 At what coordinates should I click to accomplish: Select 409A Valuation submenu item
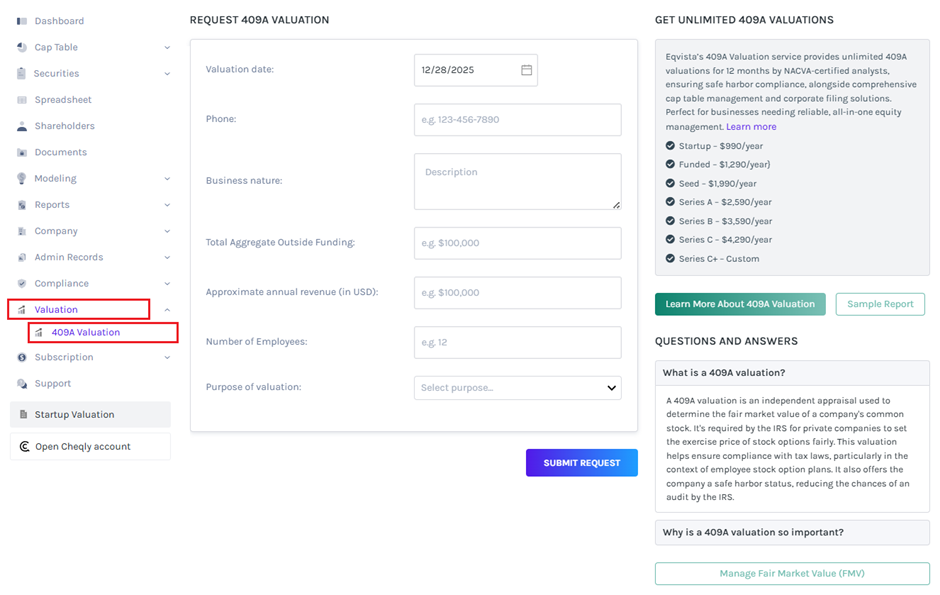[85, 332]
